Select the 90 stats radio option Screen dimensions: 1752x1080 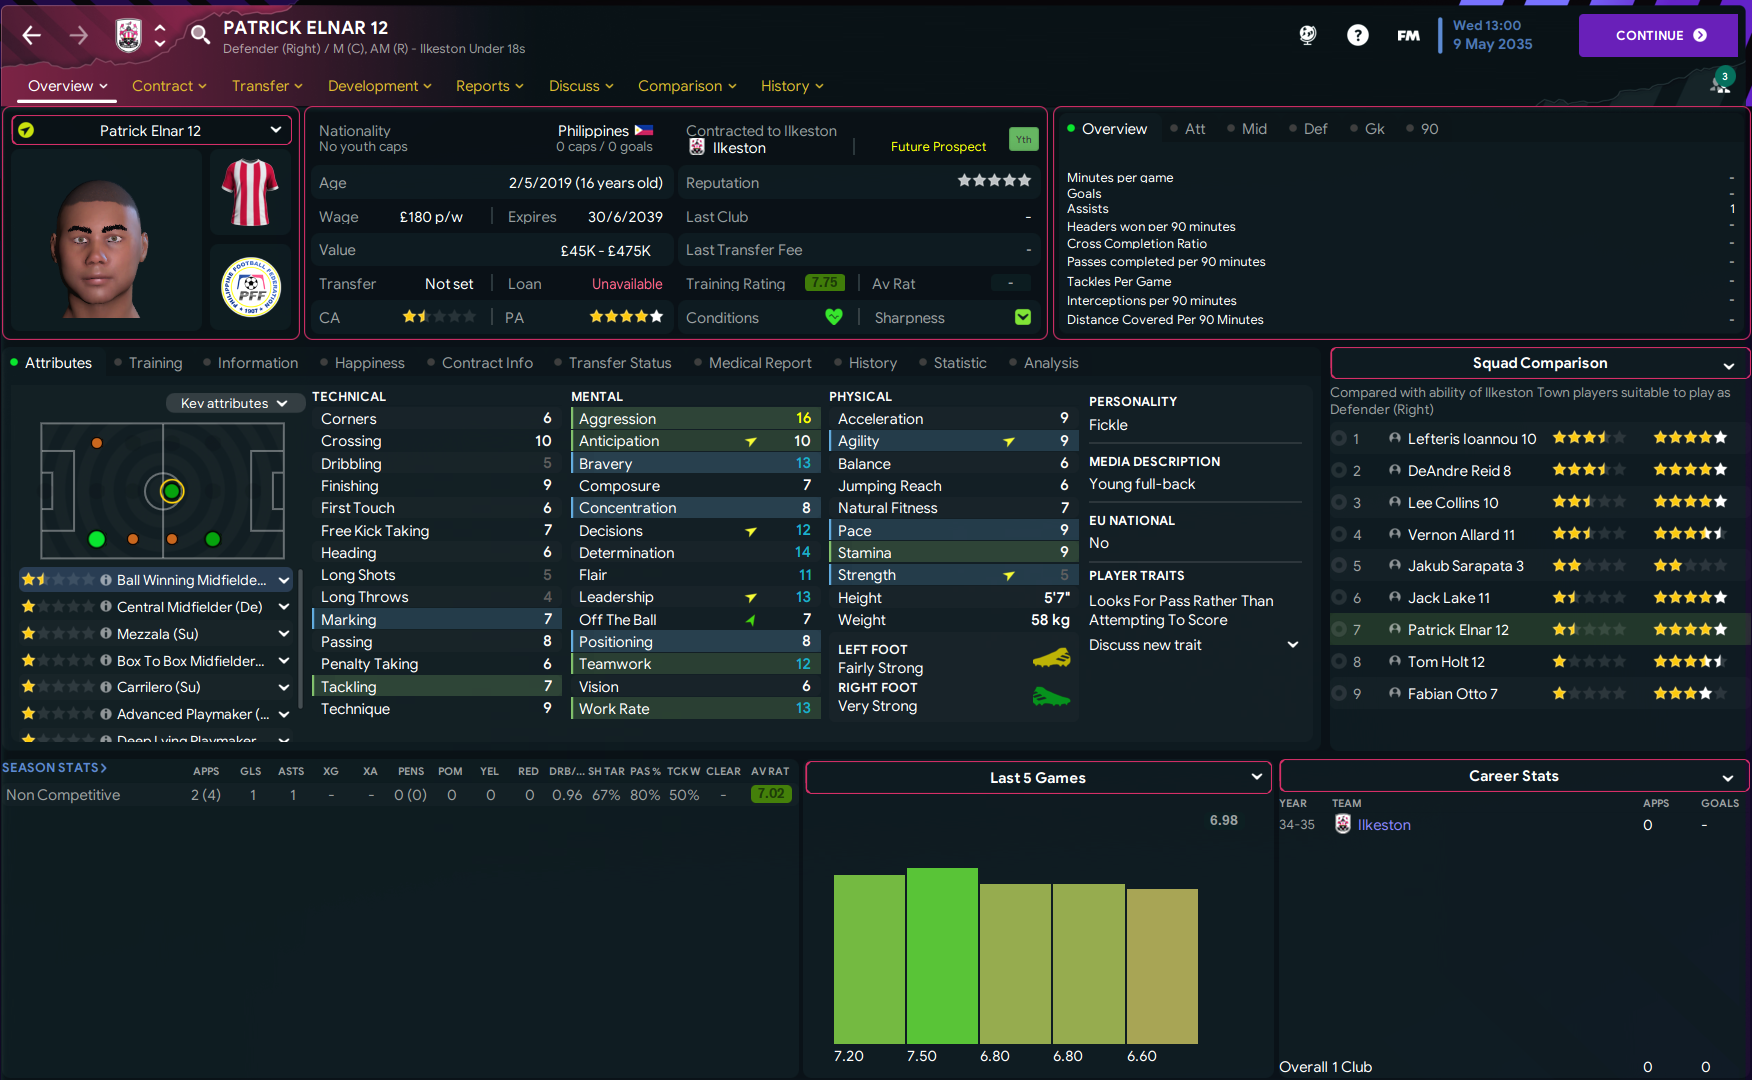(1423, 129)
